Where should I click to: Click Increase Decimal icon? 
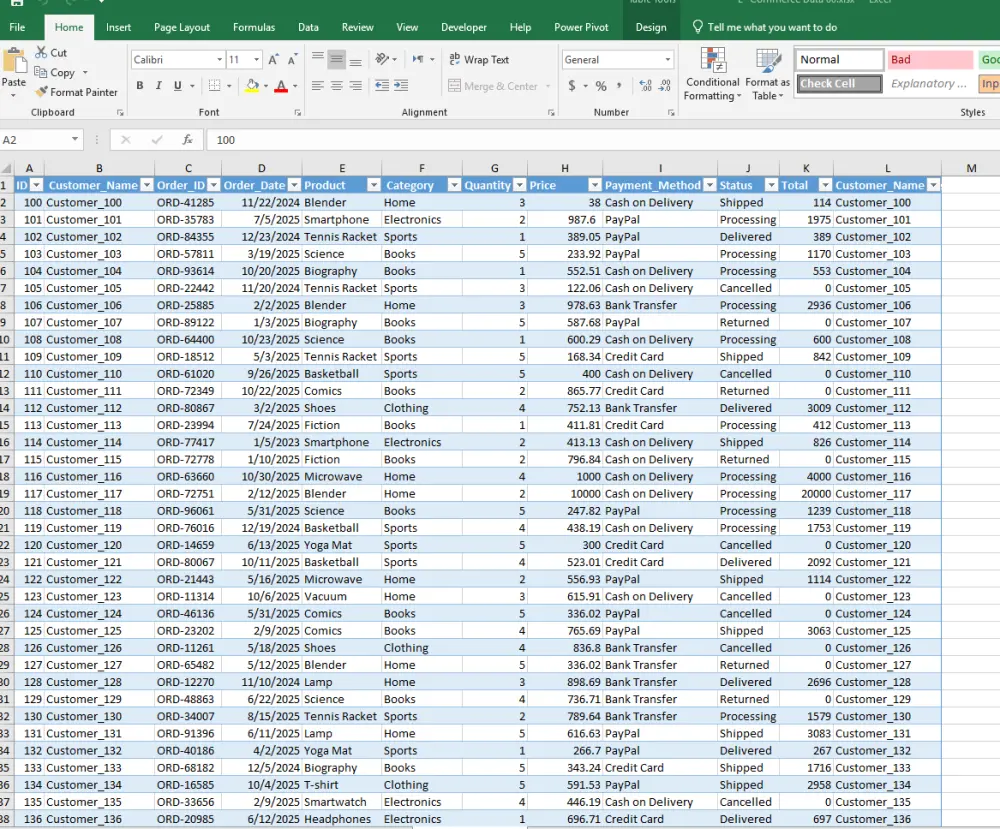[645, 85]
